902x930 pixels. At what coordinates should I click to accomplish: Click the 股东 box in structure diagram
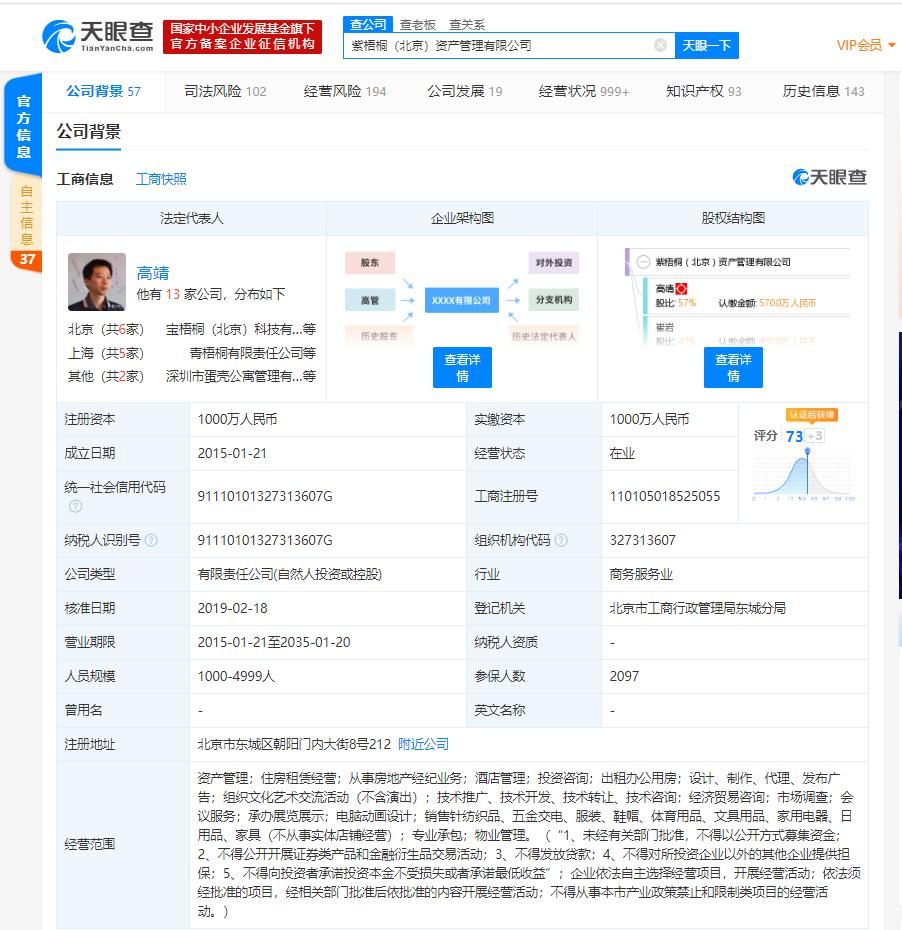tap(370, 263)
